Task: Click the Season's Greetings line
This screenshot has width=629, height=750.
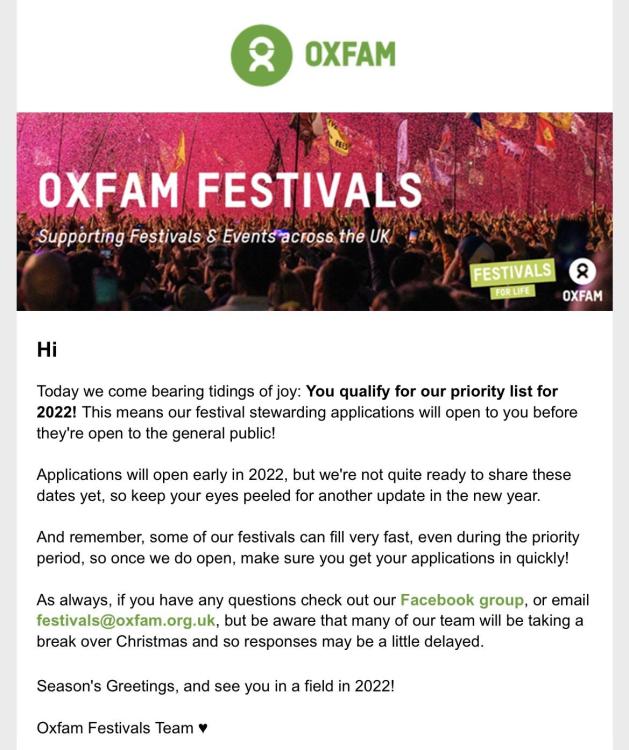Action: (x=216, y=686)
